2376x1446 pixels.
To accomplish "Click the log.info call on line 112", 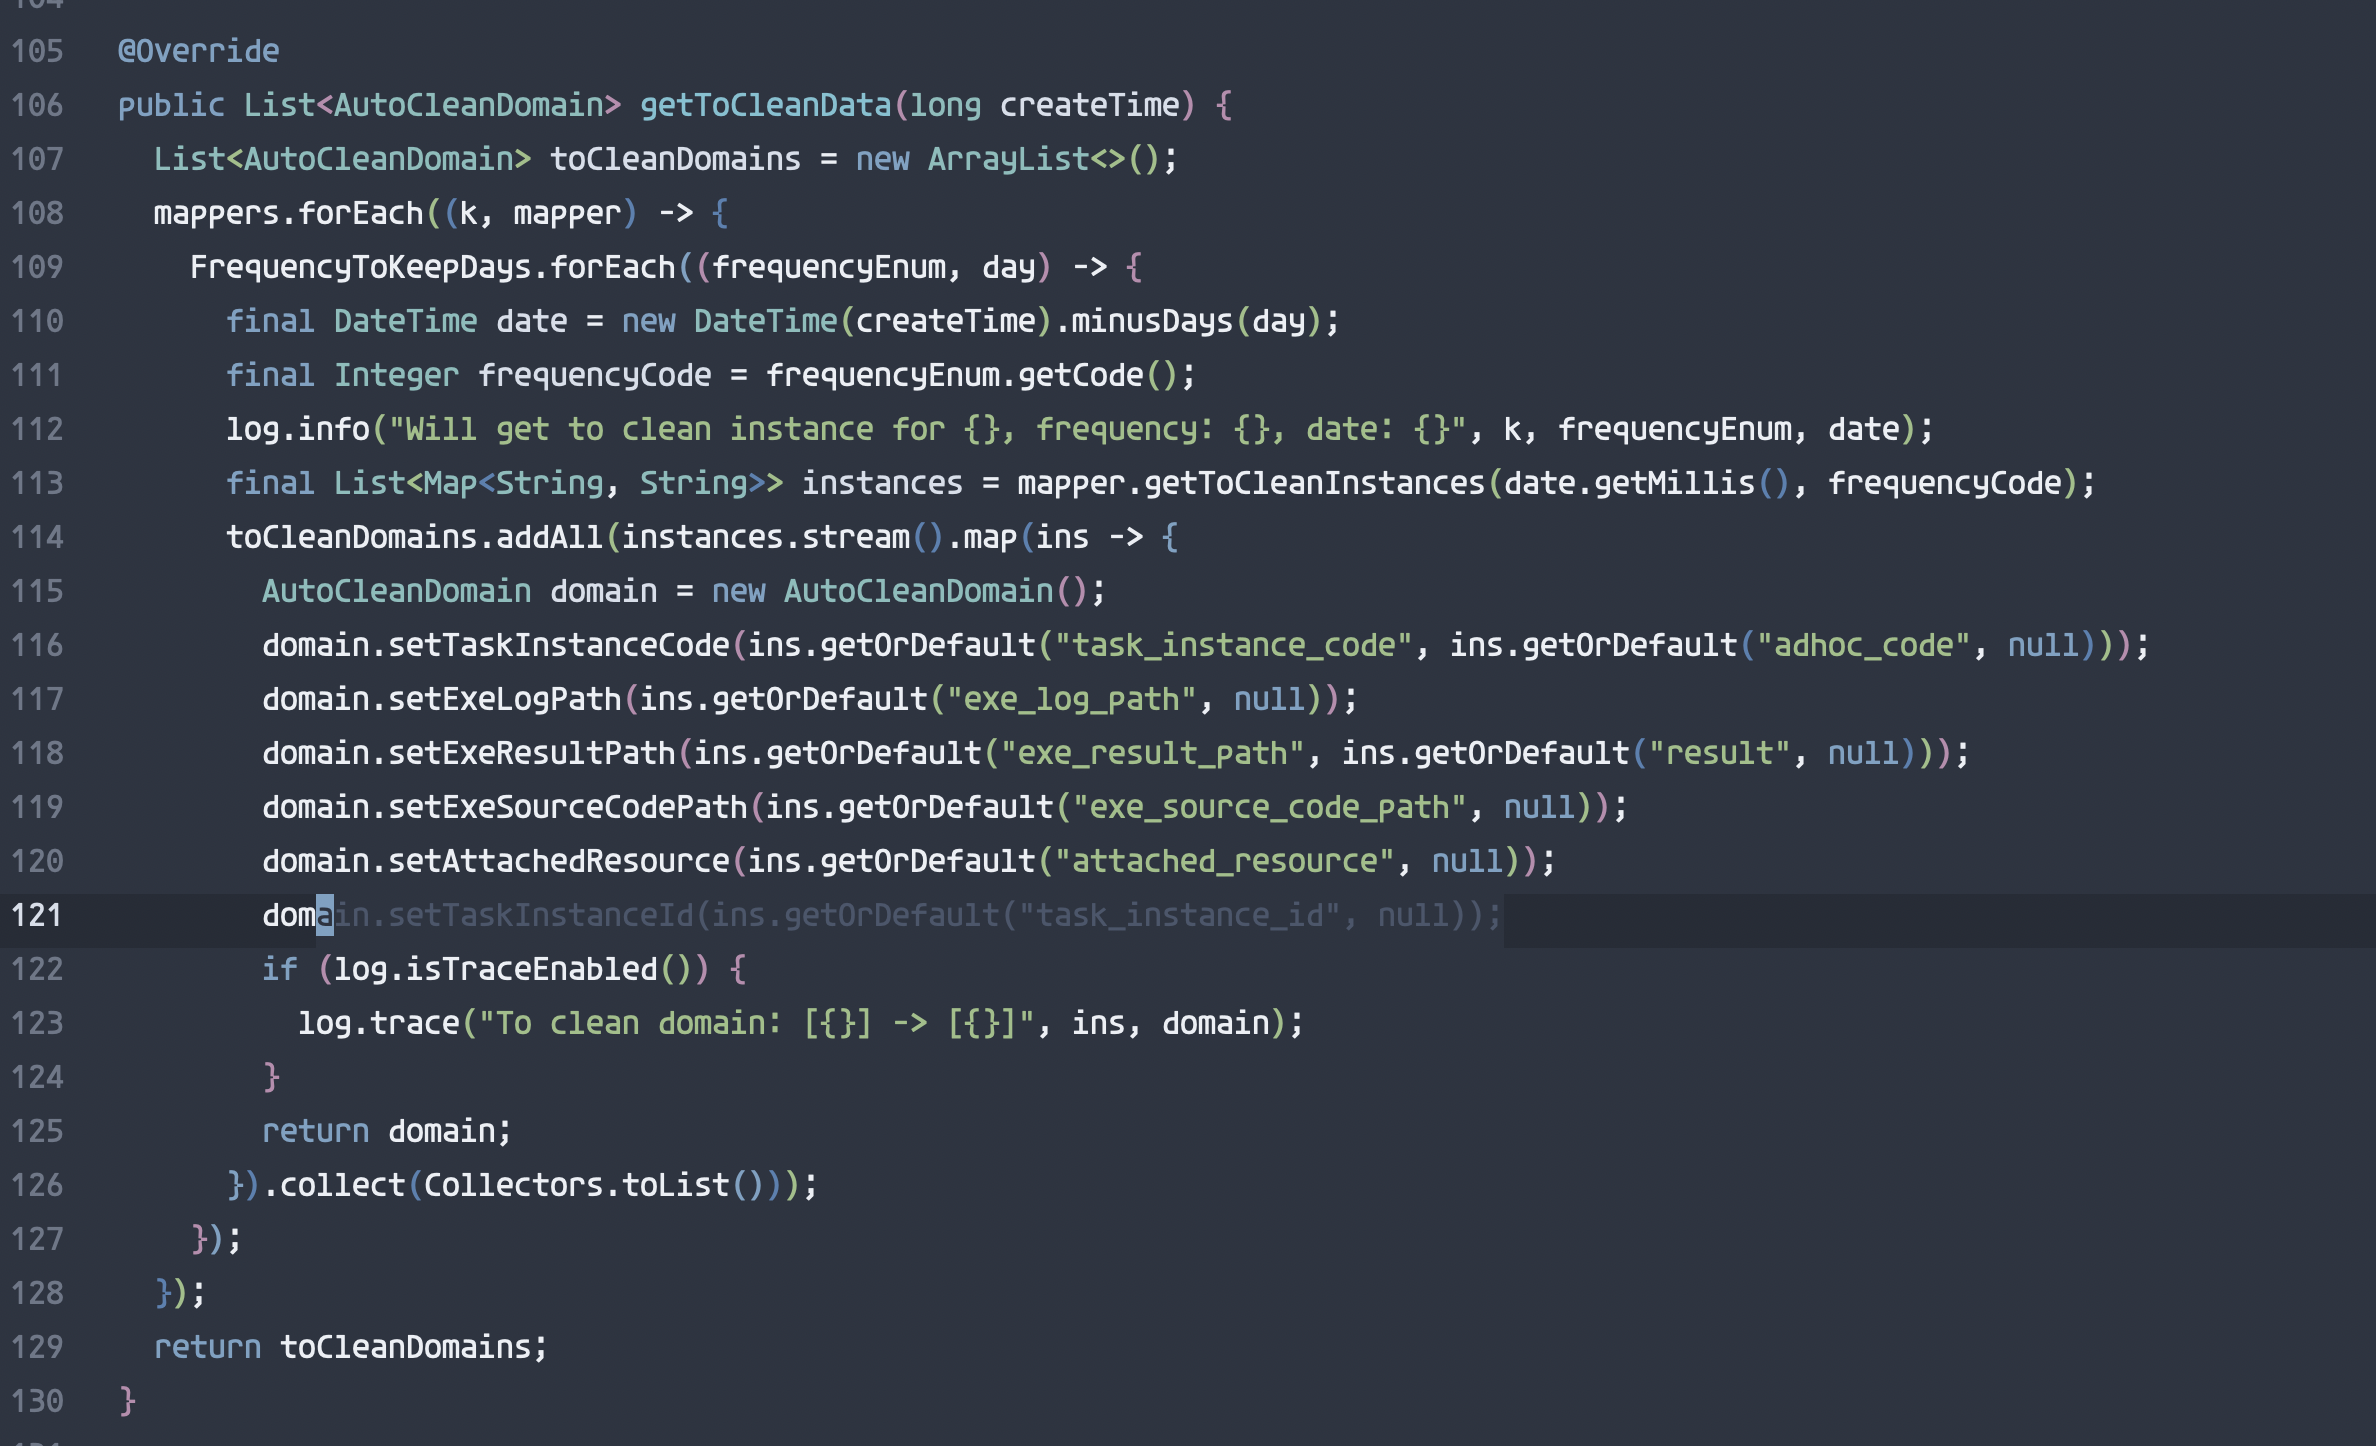I will pyautogui.click(x=298, y=428).
